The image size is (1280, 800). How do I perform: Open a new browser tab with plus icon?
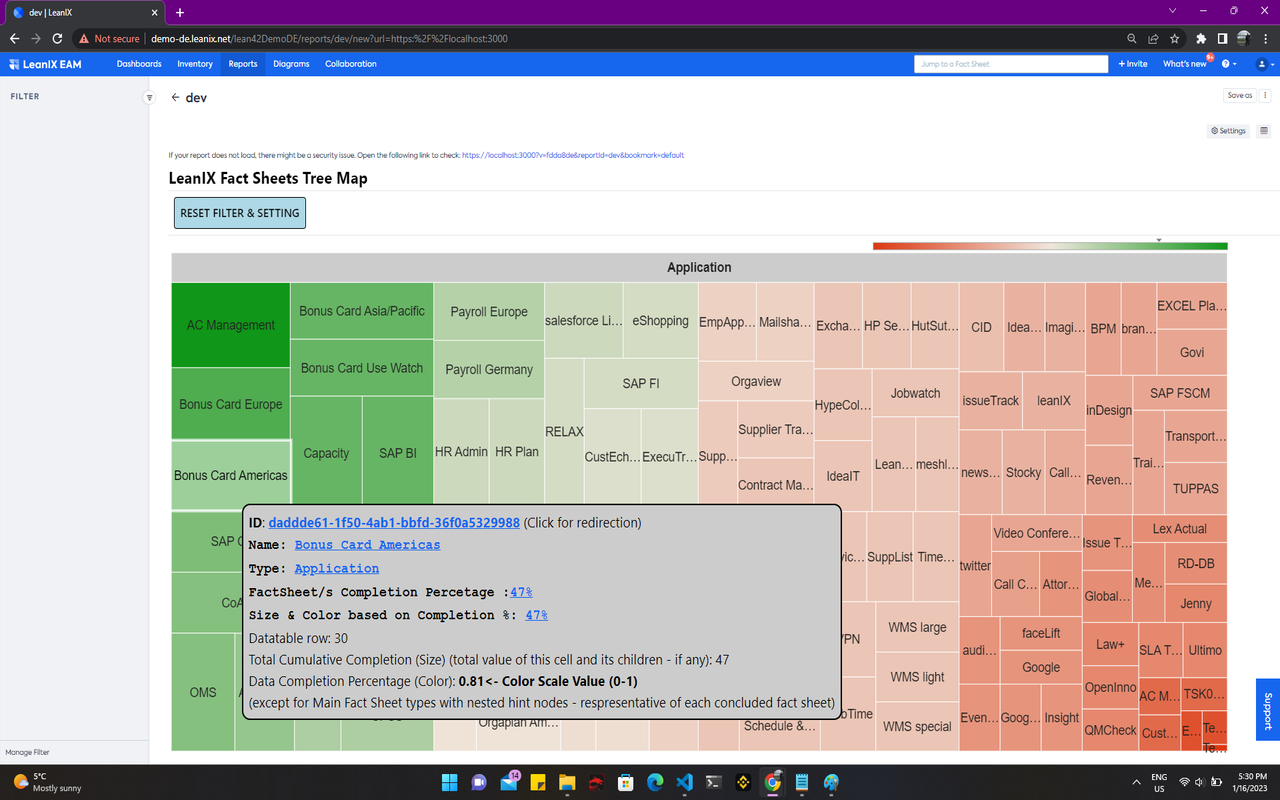(x=180, y=12)
